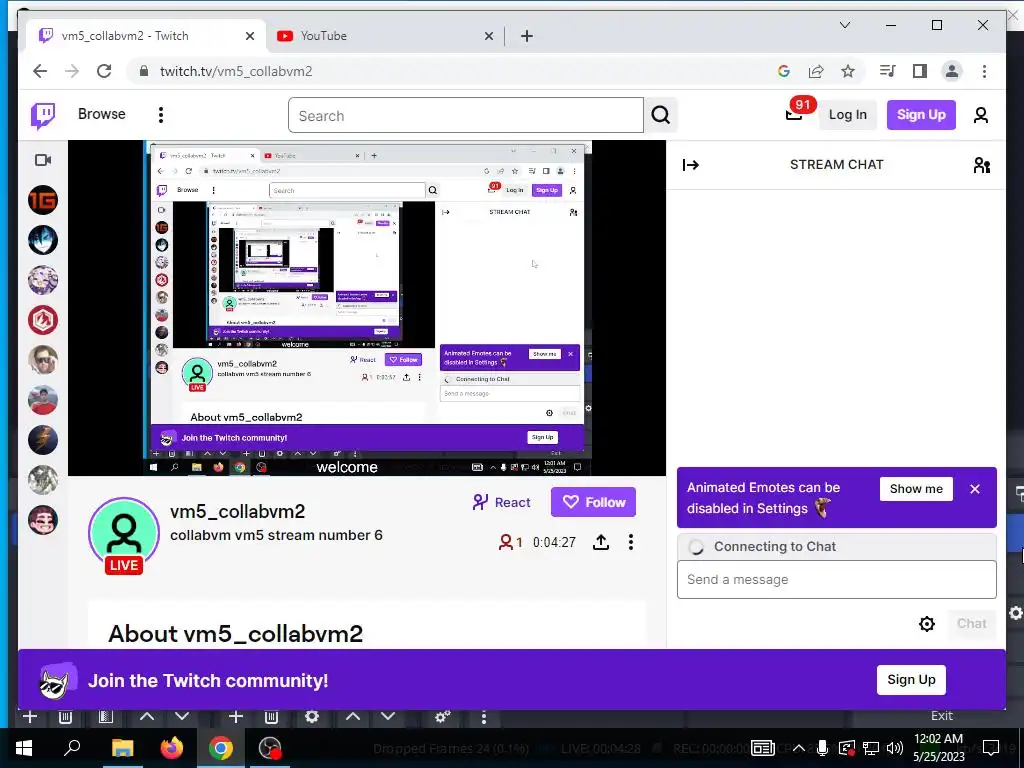Switch to OBS Studio on taskbar

[x=270, y=748]
